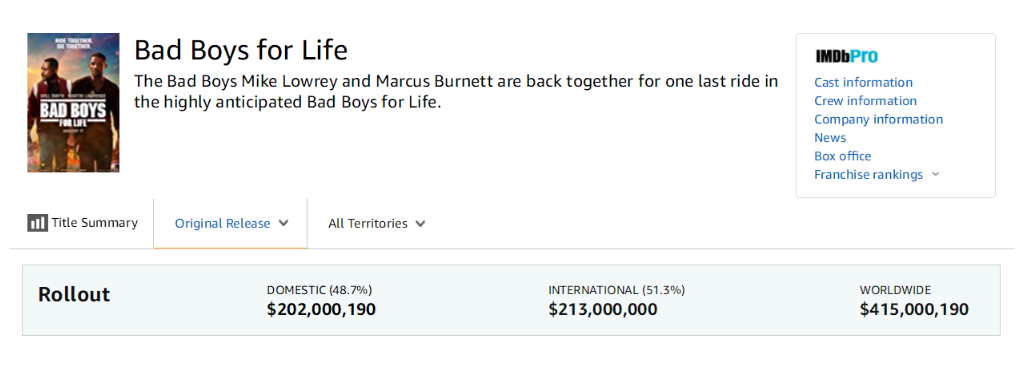Viewport: 1035px width, 367px height.
Task: Click the Title Summary bar chart icon
Action: click(37, 223)
